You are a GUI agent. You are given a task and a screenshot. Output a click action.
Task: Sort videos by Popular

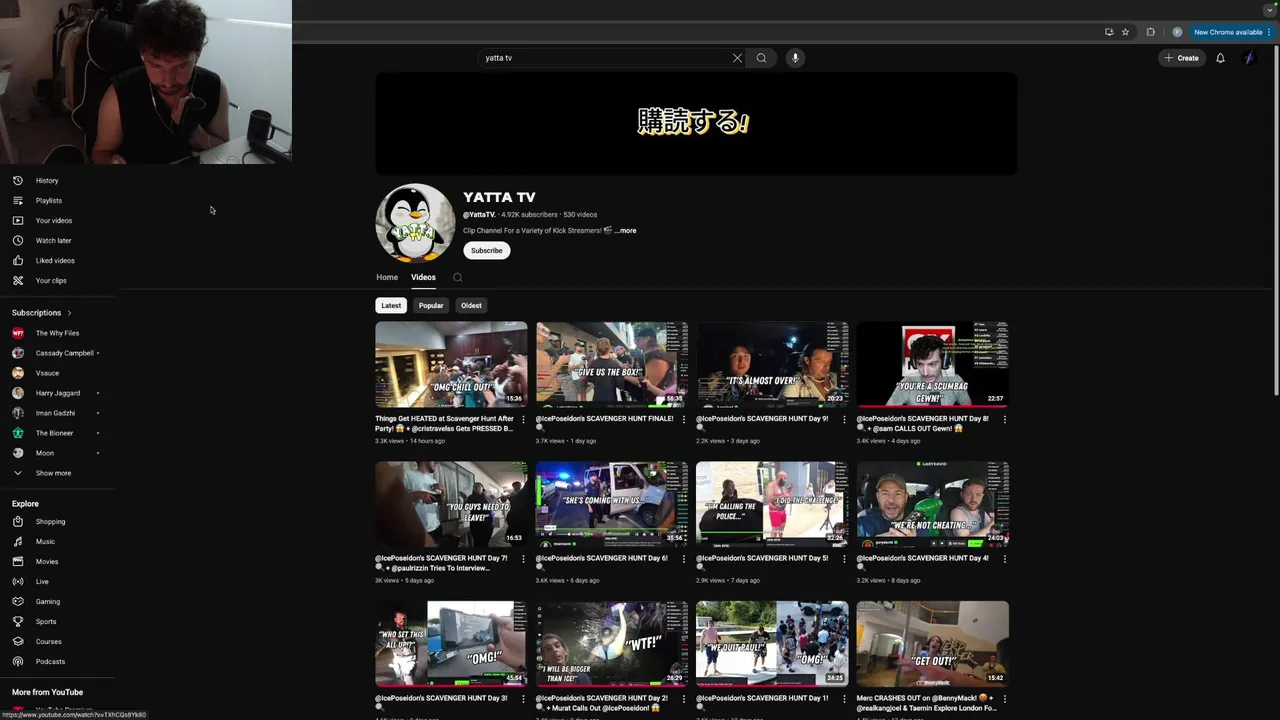[431, 306]
